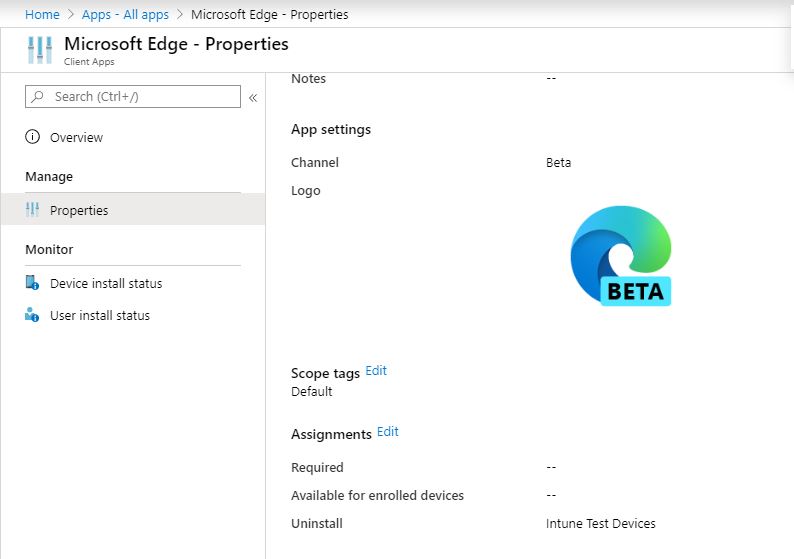Go to Home in the breadcrumb
The image size is (794, 559).
42,15
